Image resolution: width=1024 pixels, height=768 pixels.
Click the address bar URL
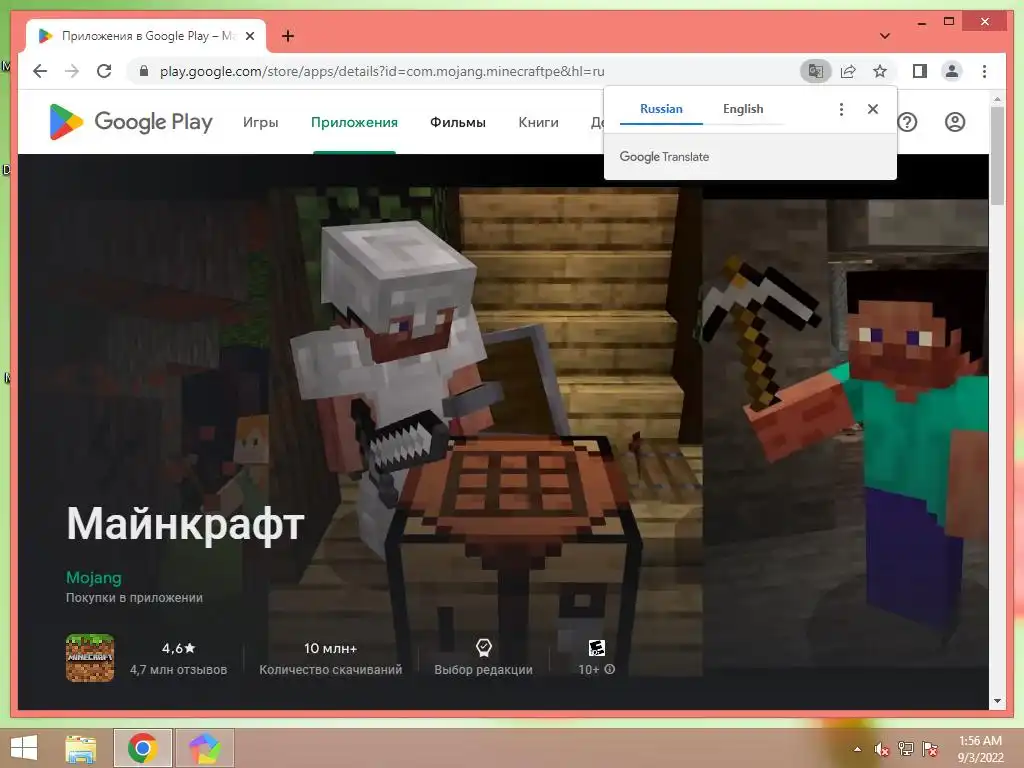point(382,71)
